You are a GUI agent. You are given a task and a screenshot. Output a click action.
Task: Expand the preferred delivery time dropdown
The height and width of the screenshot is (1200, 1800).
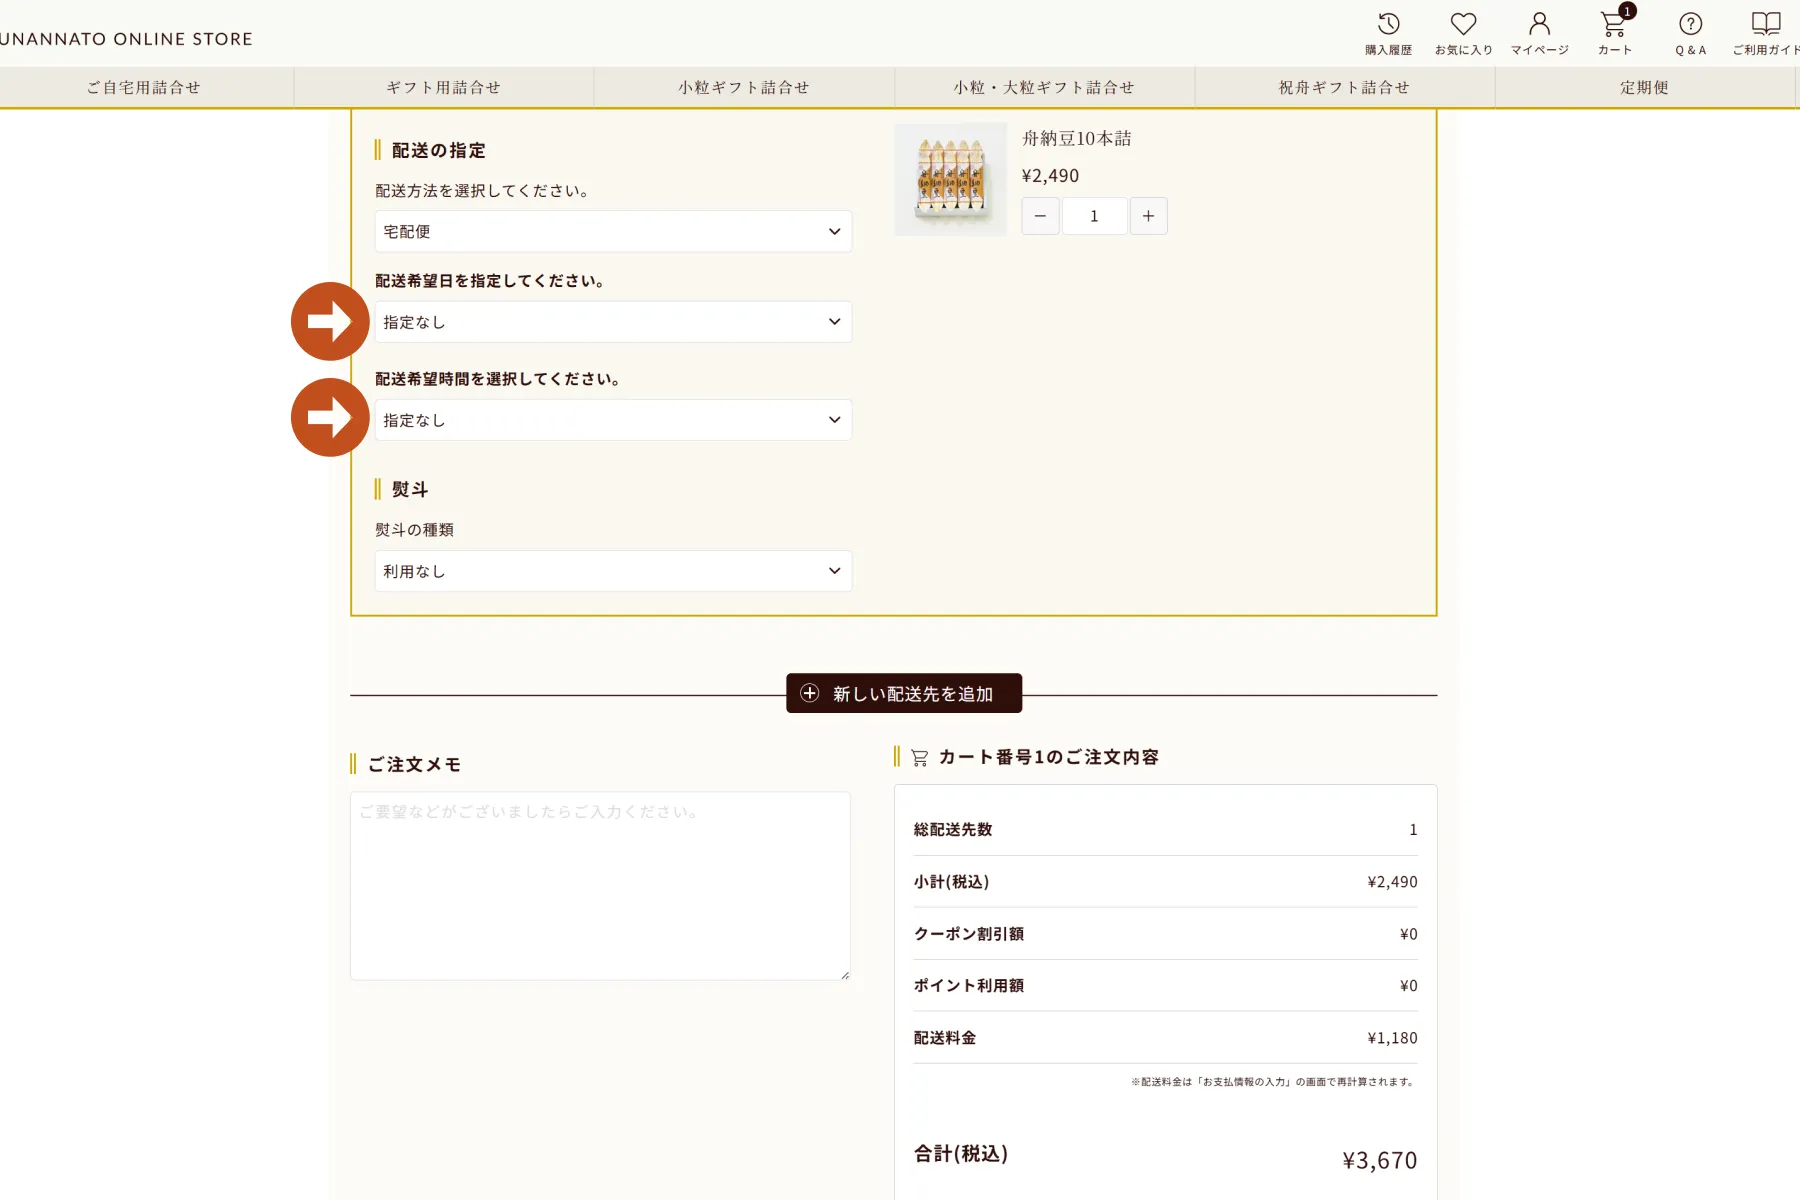[x=613, y=420]
